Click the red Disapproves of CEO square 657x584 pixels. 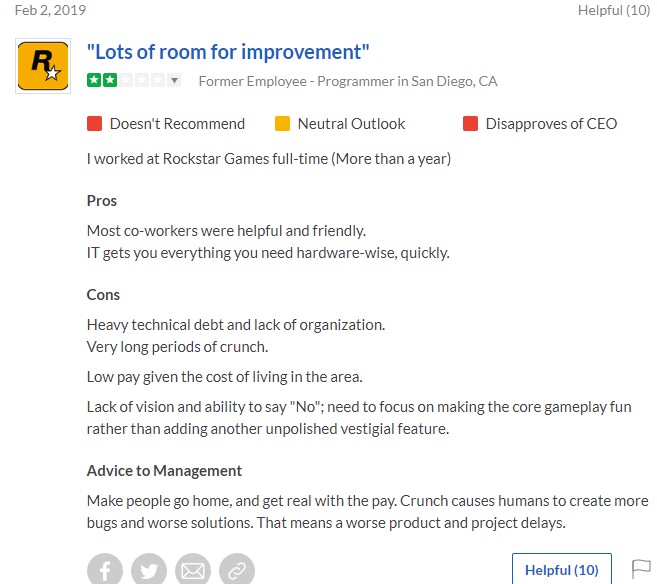coord(470,124)
